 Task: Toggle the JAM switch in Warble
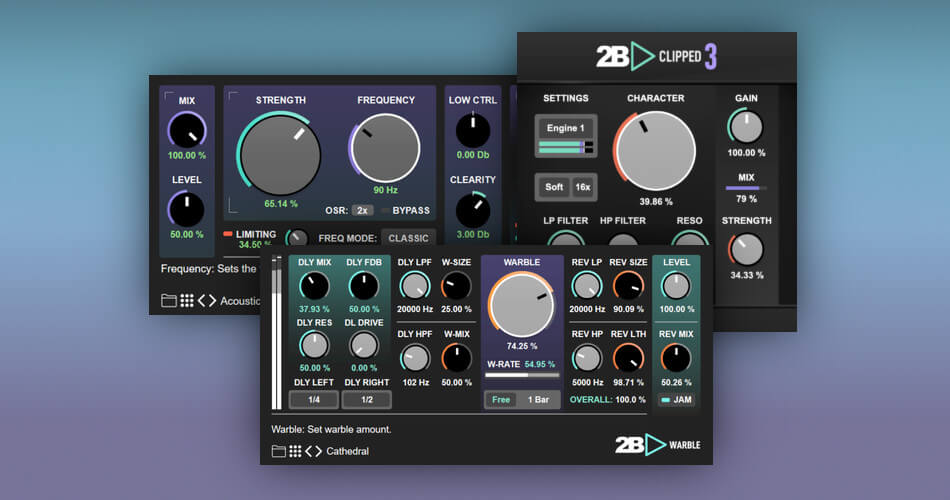(x=676, y=399)
